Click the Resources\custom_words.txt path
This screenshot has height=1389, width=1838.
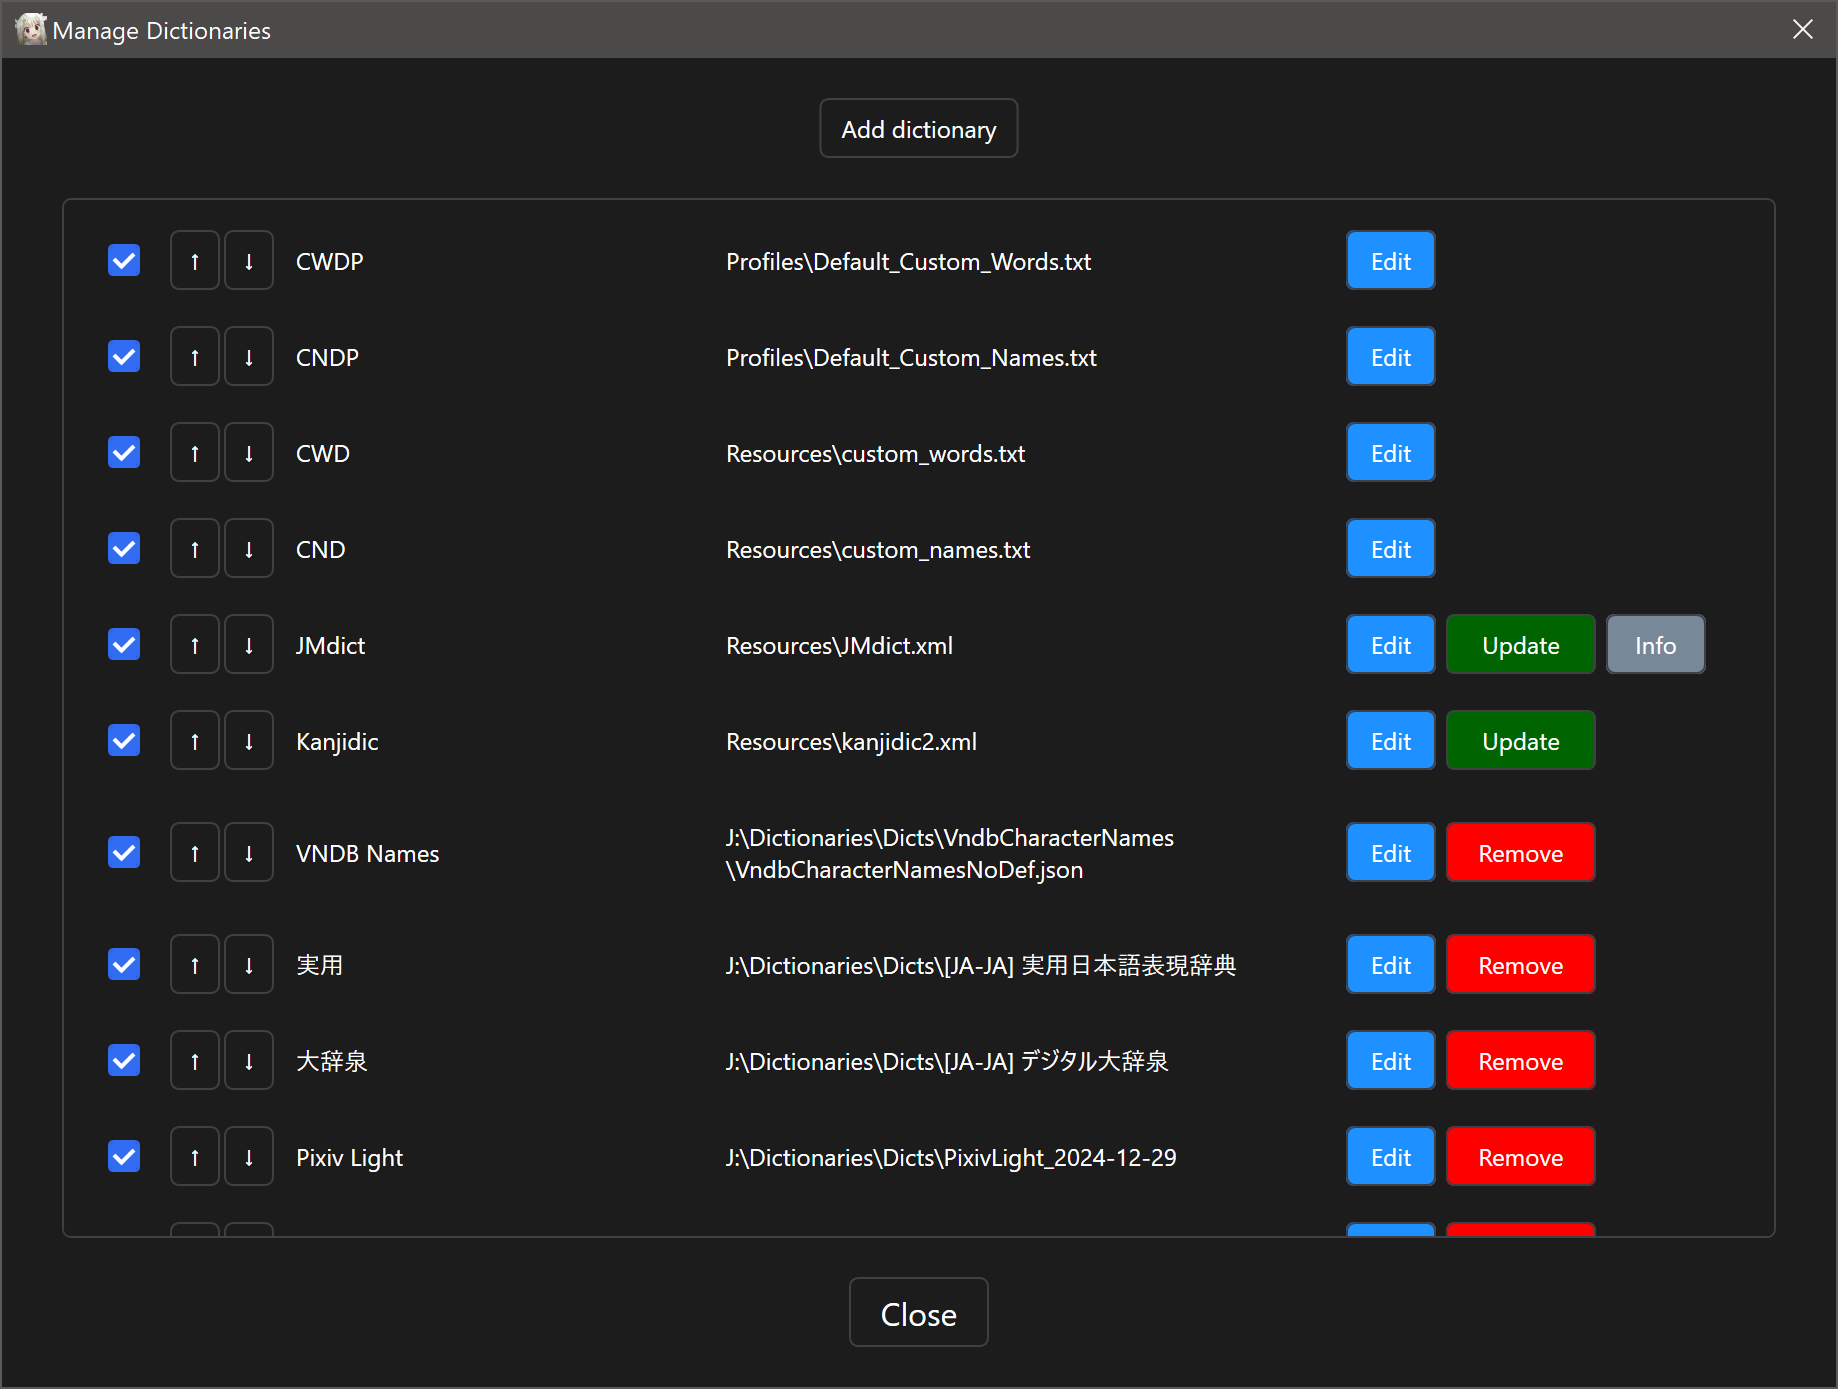point(876,454)
